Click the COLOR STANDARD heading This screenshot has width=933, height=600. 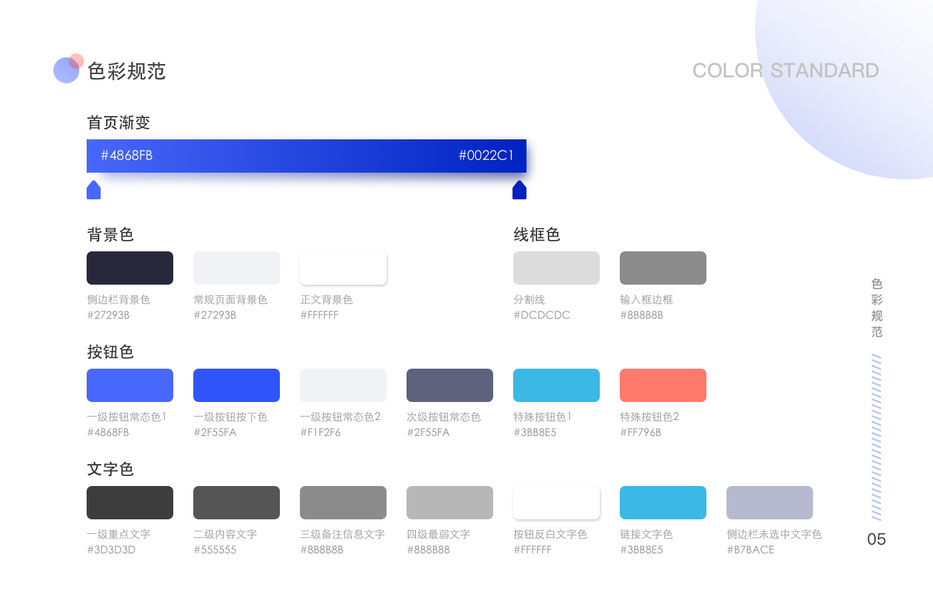tap(785, 70)
